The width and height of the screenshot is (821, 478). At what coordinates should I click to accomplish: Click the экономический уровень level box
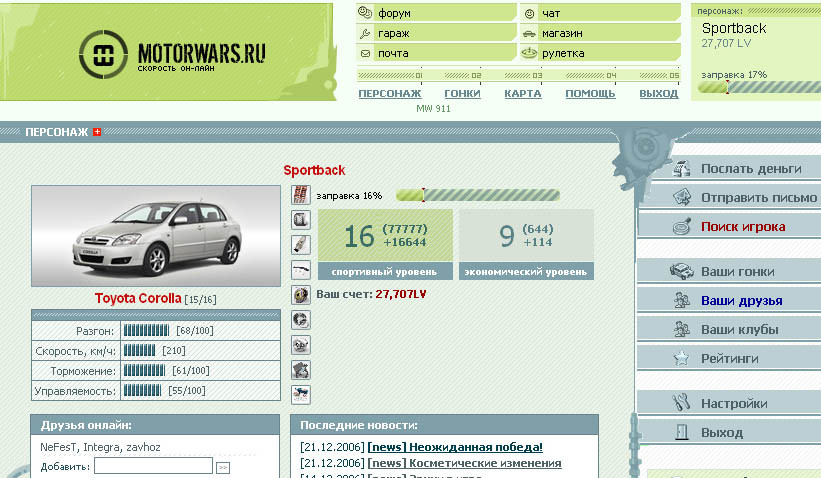(x=526, y=244)
